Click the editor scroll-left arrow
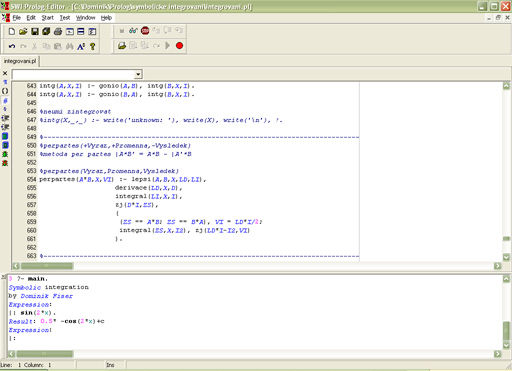The width and height of the screenshot is (512, 371). [16, 266]
